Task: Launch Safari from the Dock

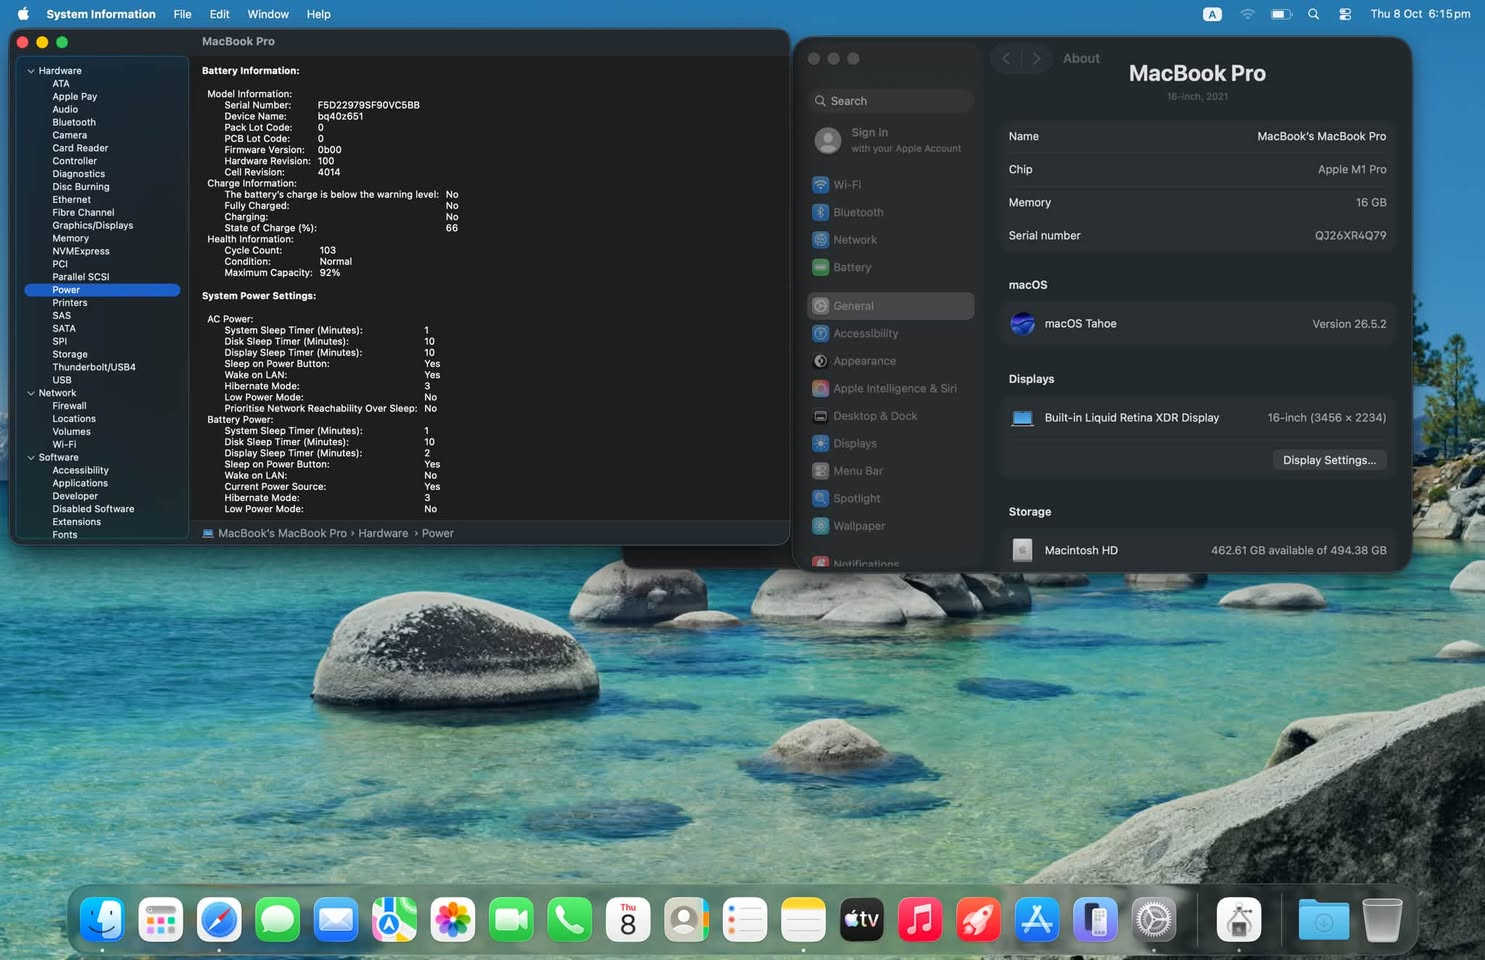Action: [219, 919]
